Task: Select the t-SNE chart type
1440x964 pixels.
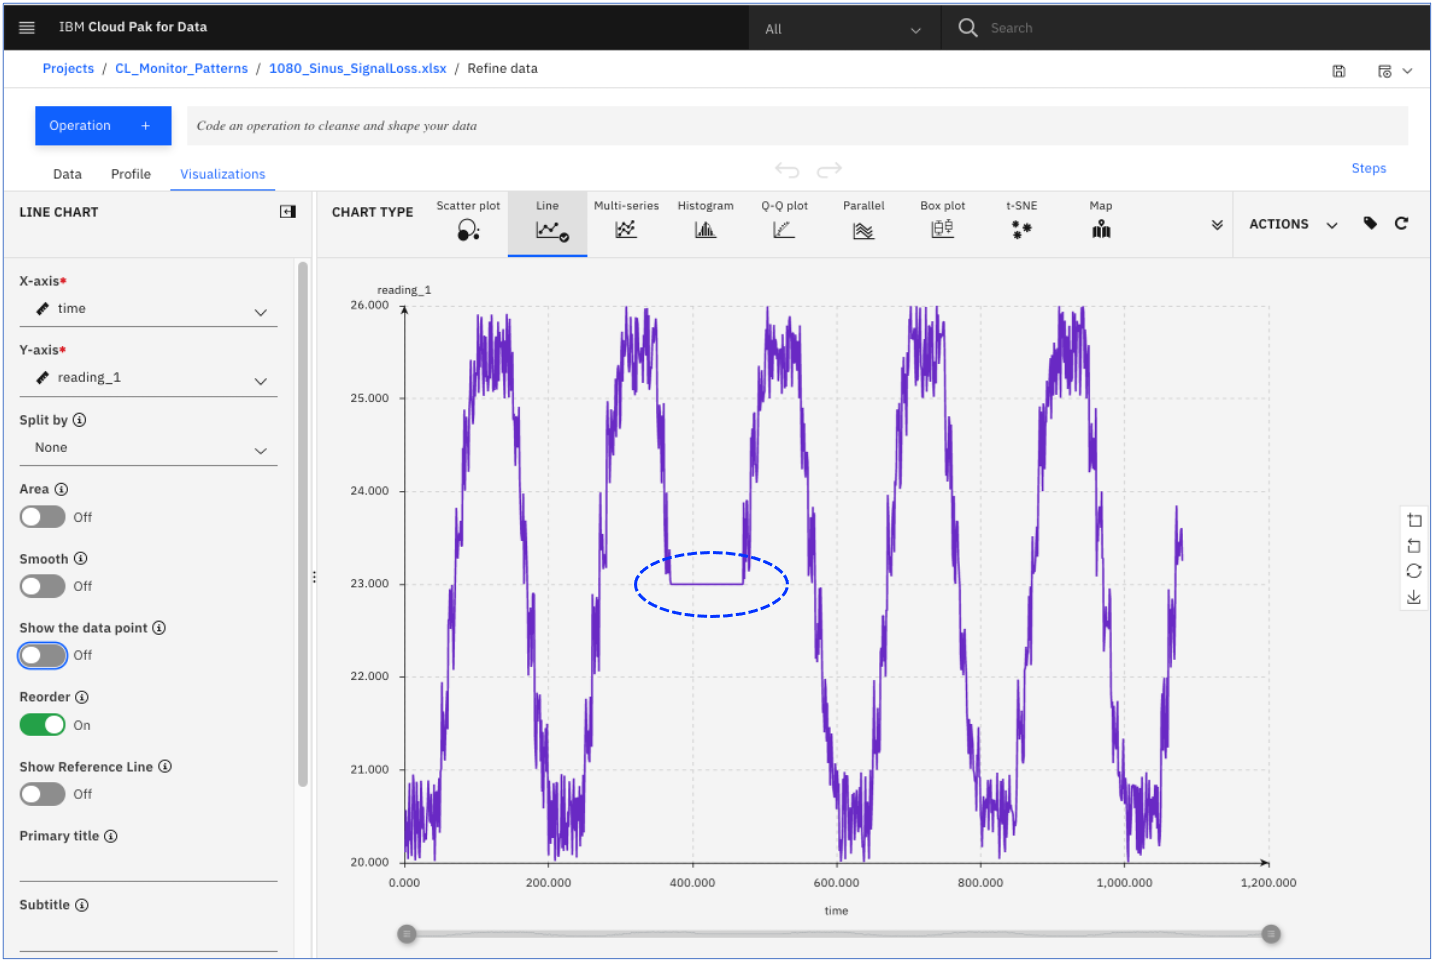Action: [x=1021, y=221]
